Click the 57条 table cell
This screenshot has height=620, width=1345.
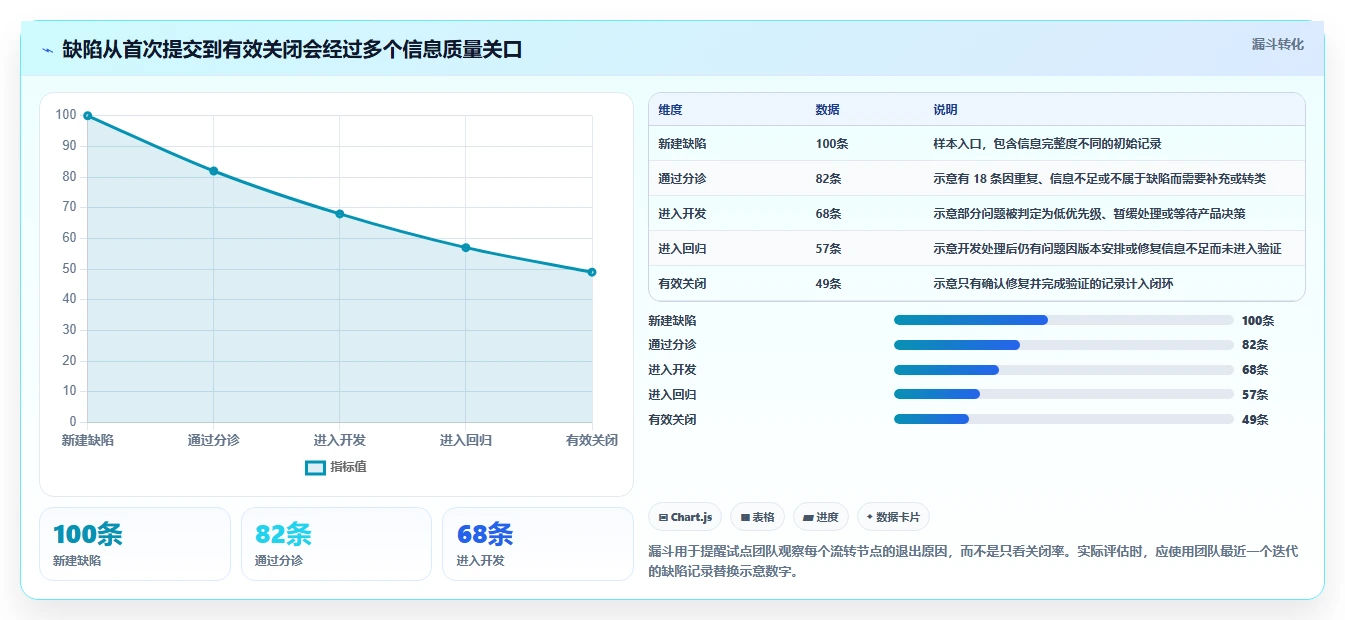coord(829,249)
